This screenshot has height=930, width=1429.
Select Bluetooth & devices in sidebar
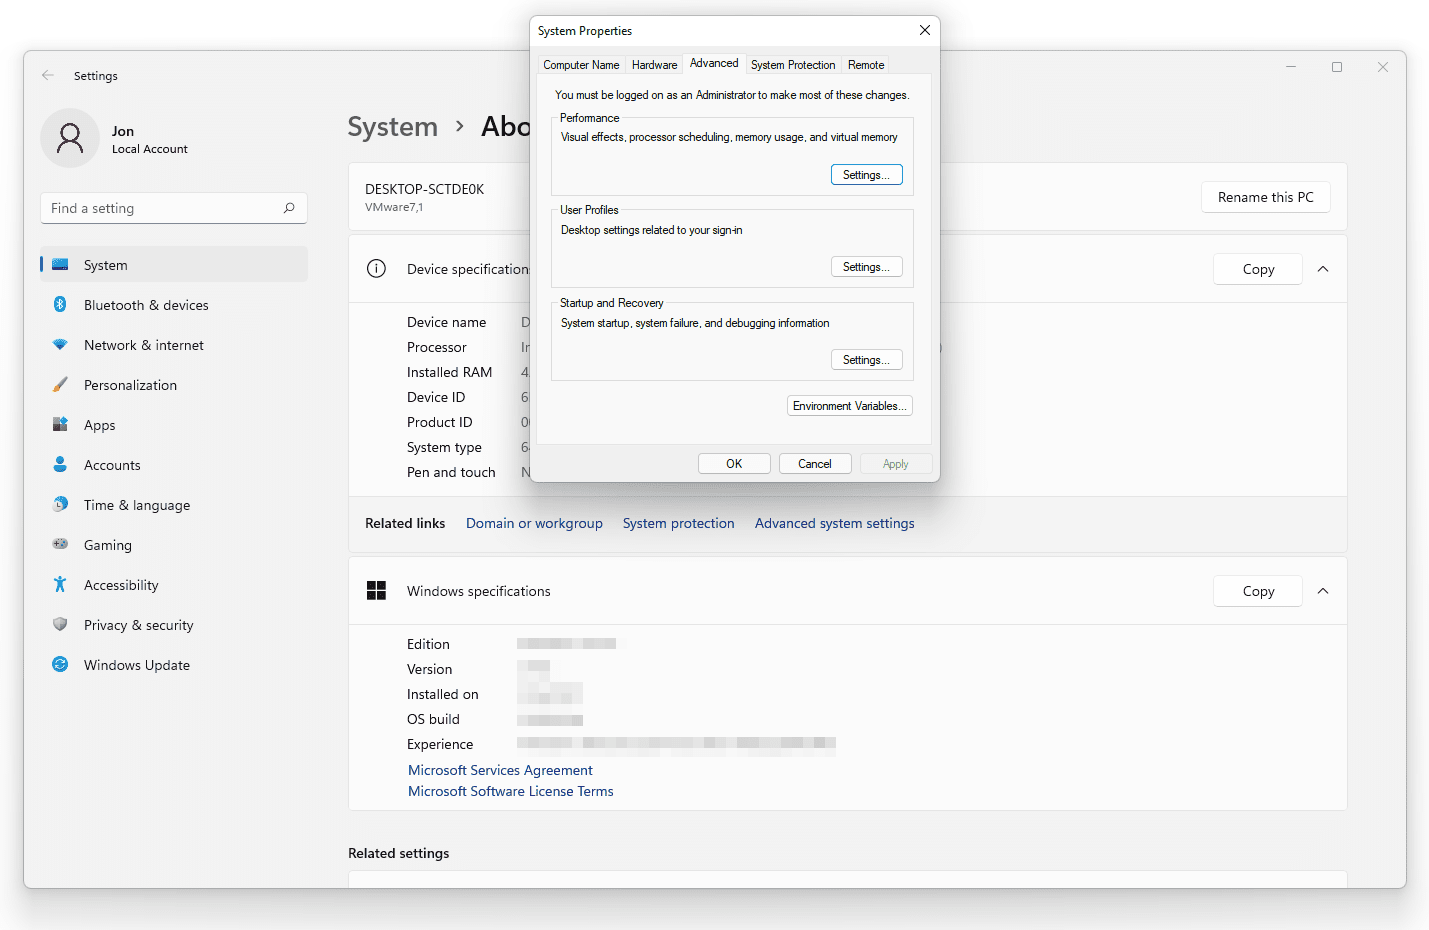(174, 305)
